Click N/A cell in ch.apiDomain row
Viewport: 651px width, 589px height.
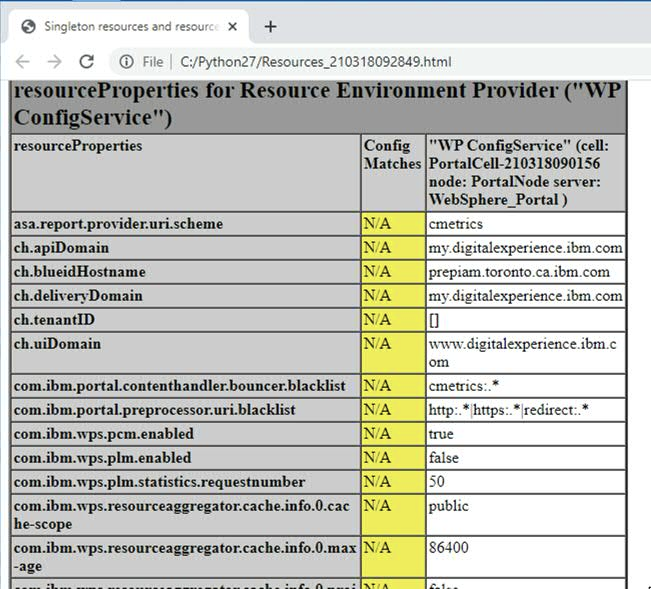pos(393,248)
